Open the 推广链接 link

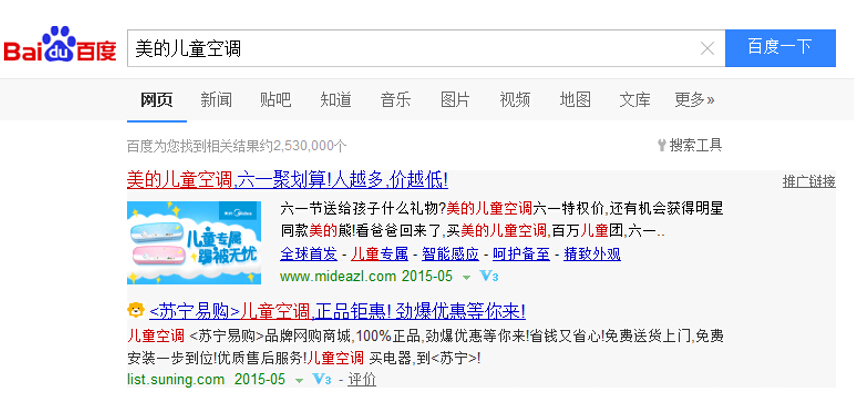(x=809, y=181)
